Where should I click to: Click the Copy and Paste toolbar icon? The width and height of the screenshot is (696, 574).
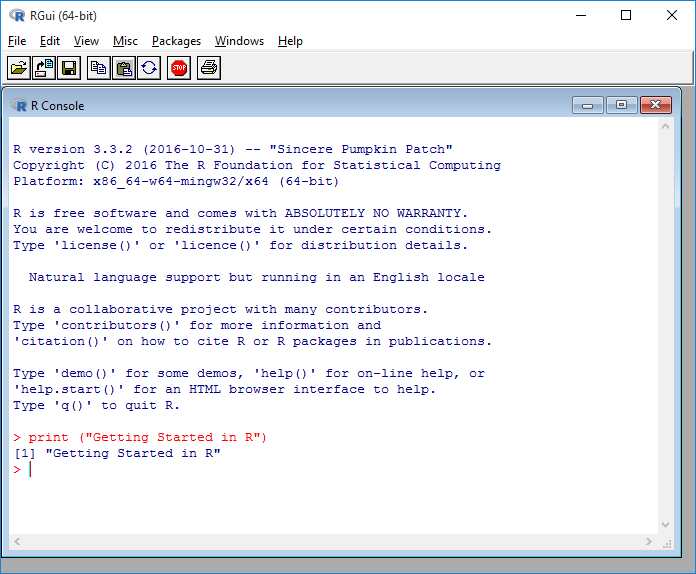coord(149,68)
